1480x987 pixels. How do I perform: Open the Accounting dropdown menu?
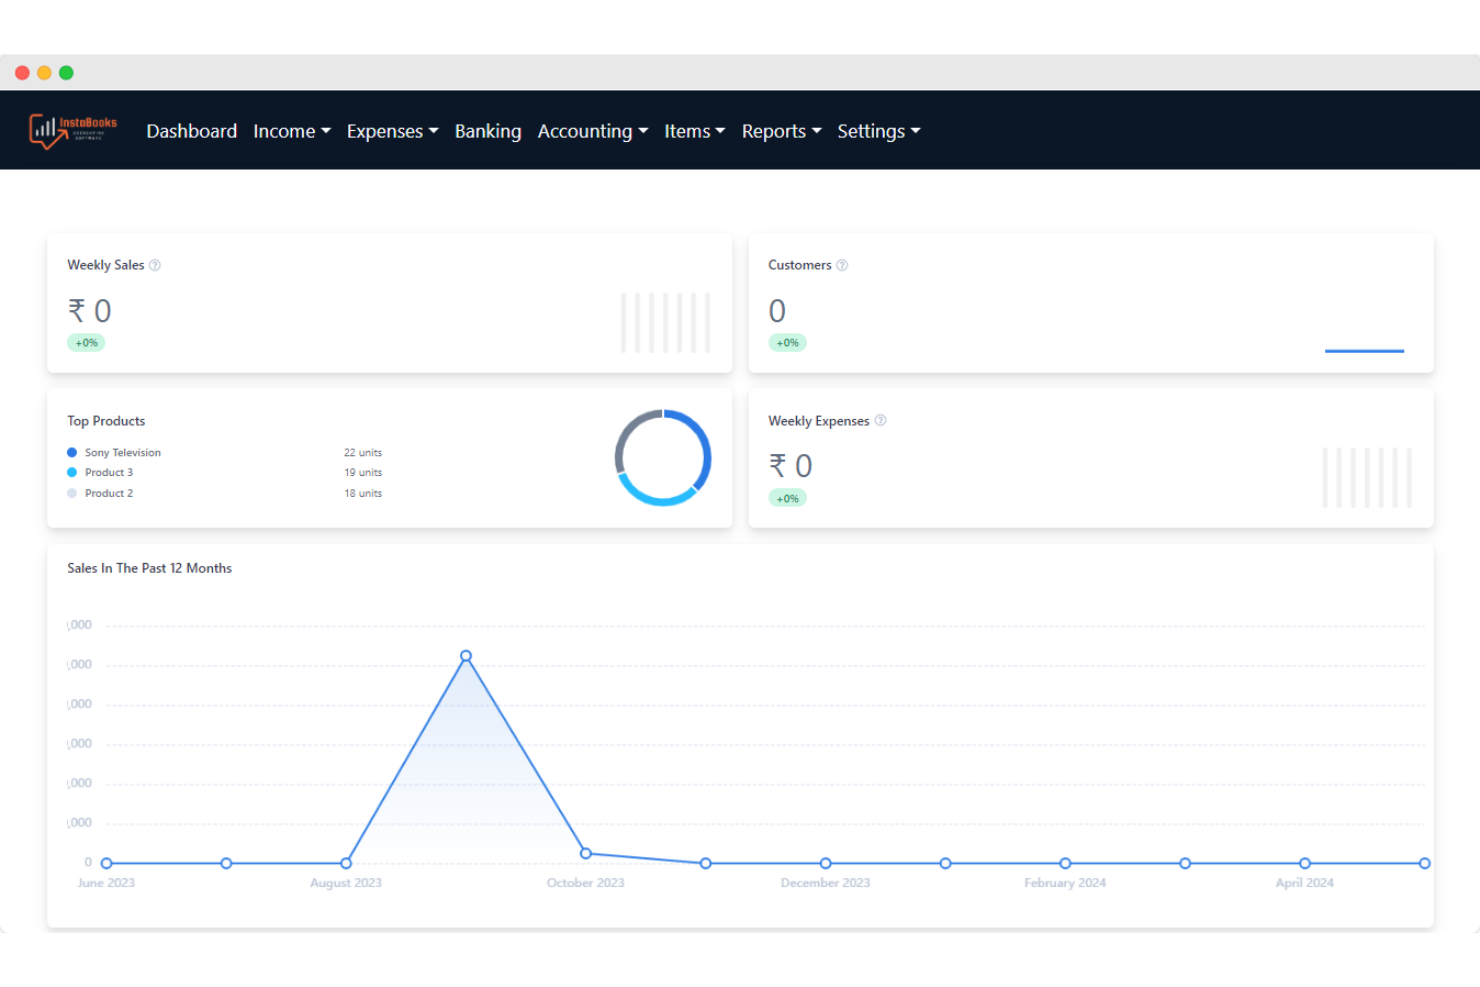point(592,131)
